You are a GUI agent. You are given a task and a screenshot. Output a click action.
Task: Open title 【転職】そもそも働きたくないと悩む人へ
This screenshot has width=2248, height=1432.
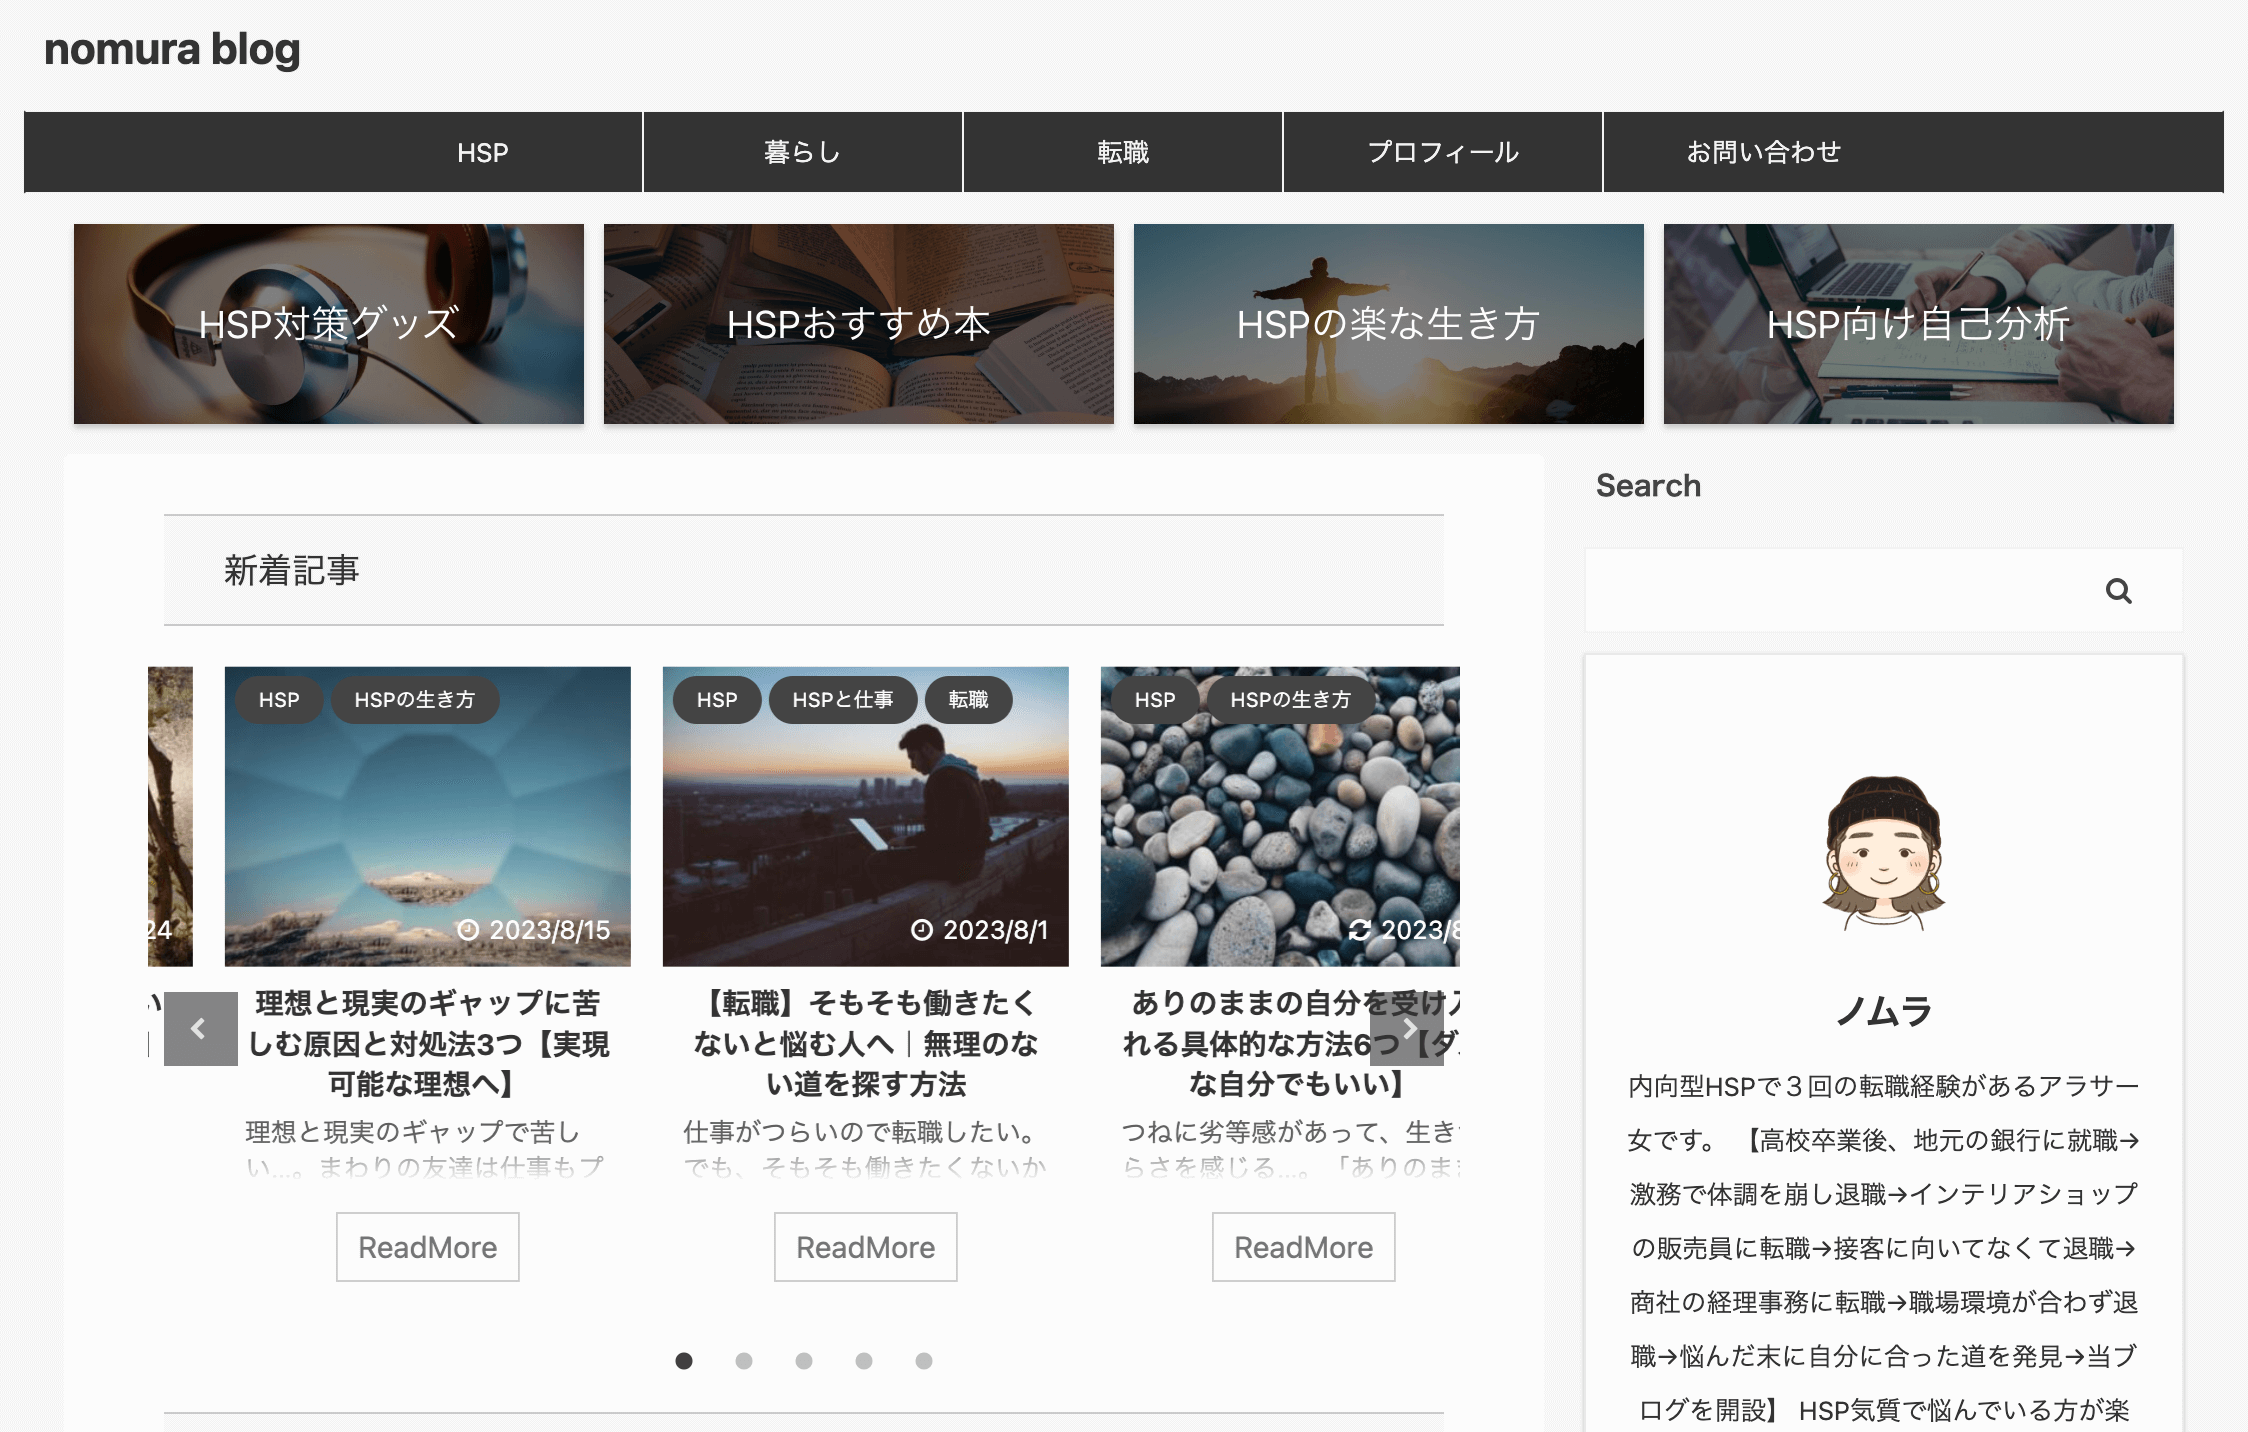click(x=866, y=1043)
